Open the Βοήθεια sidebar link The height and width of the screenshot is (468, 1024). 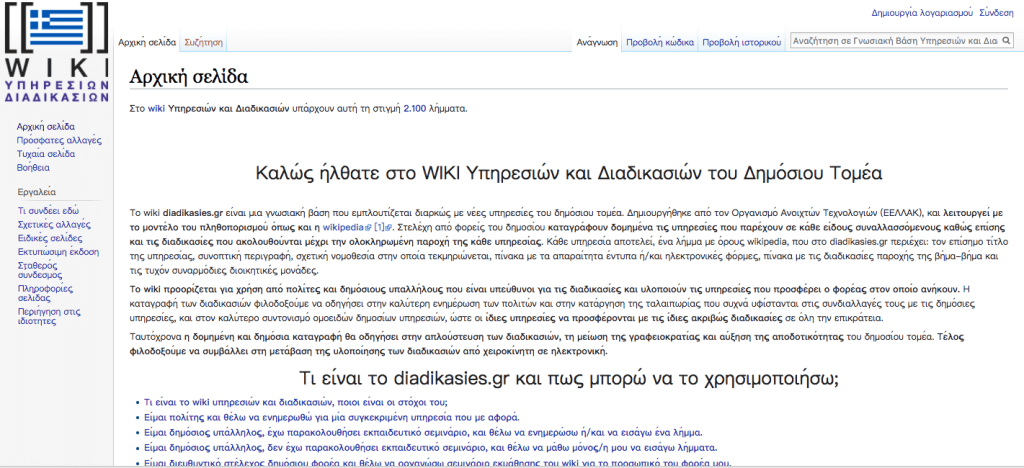[x=33, y=168]
